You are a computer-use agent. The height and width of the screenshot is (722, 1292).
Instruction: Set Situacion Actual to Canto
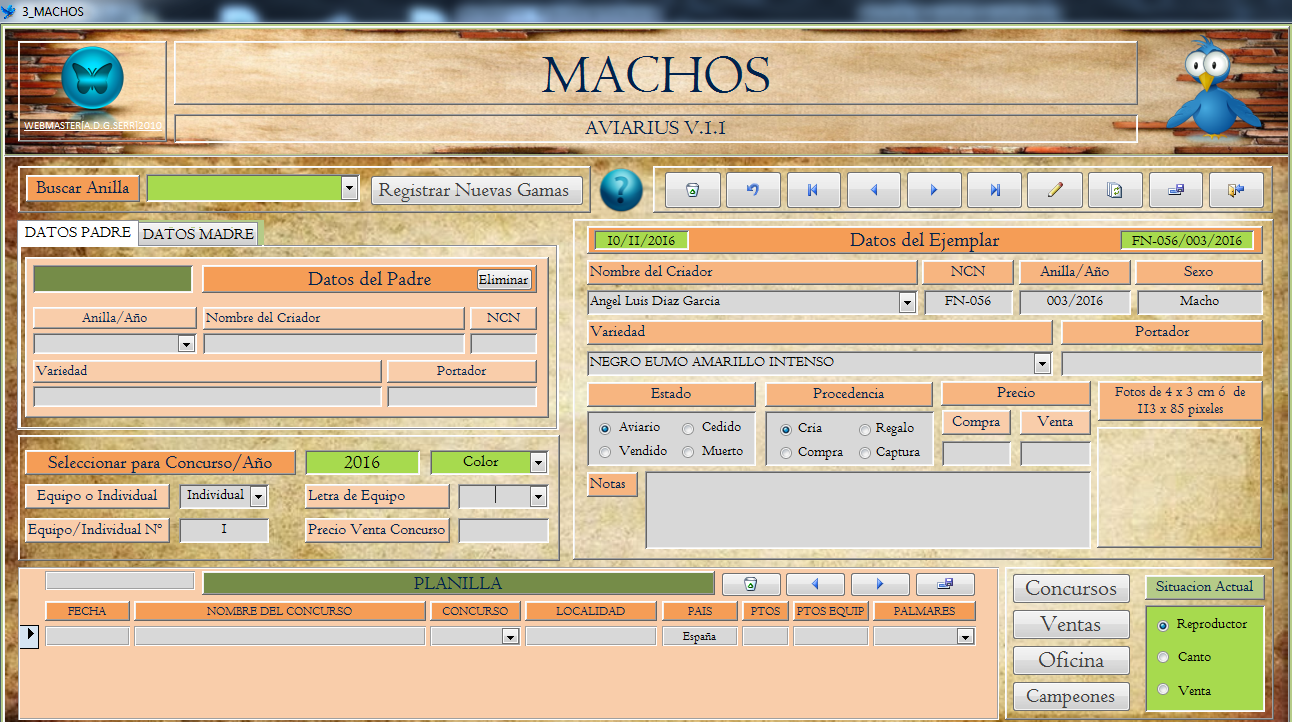coord(1163,657)
